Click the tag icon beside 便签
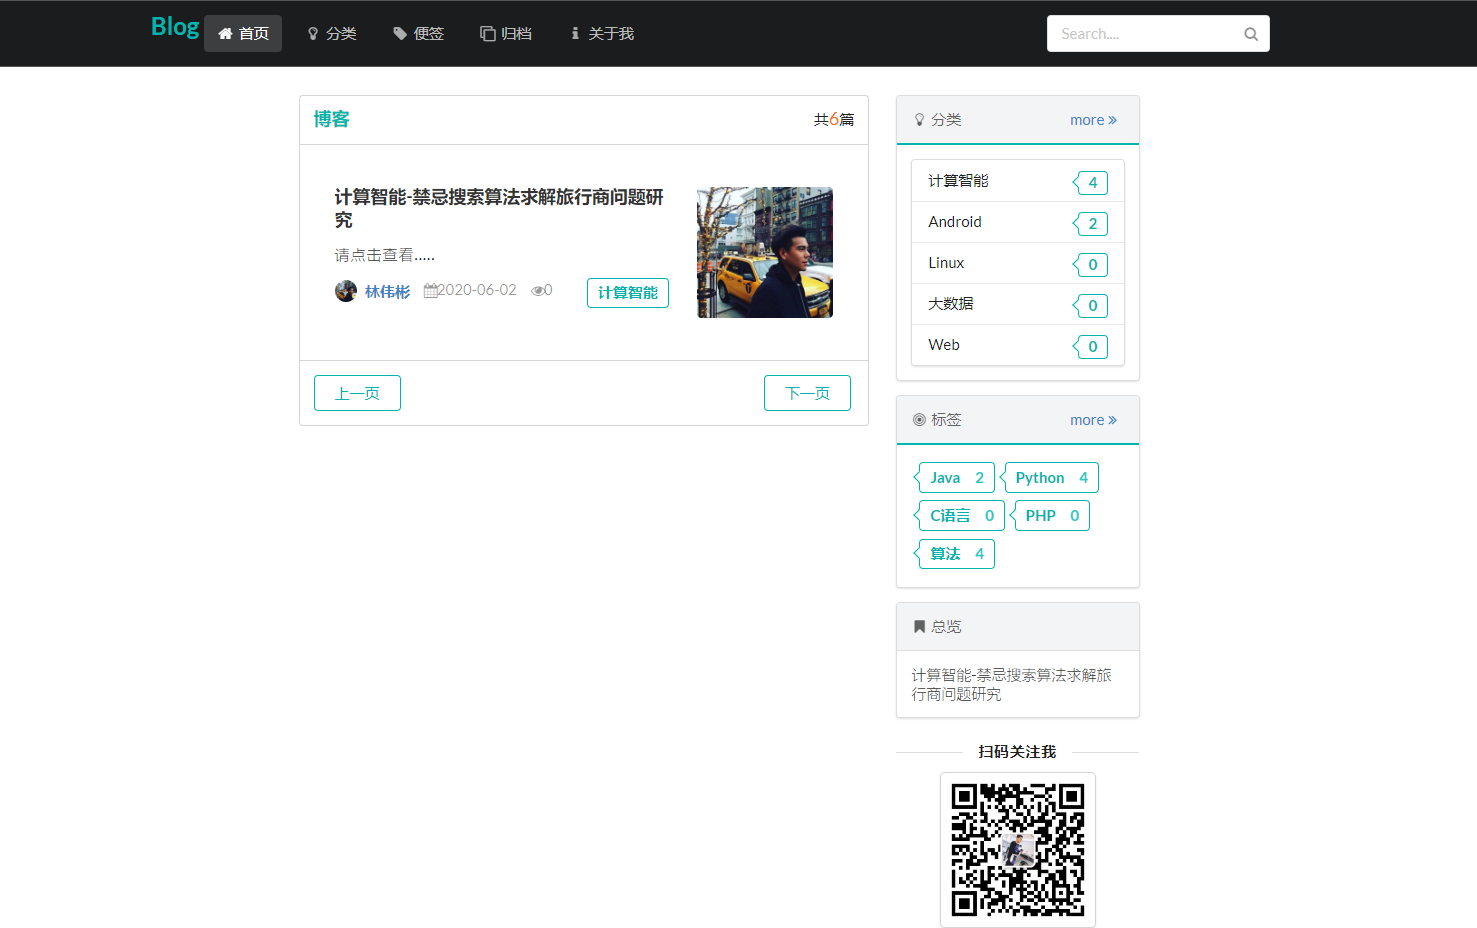 click(400, 34)
